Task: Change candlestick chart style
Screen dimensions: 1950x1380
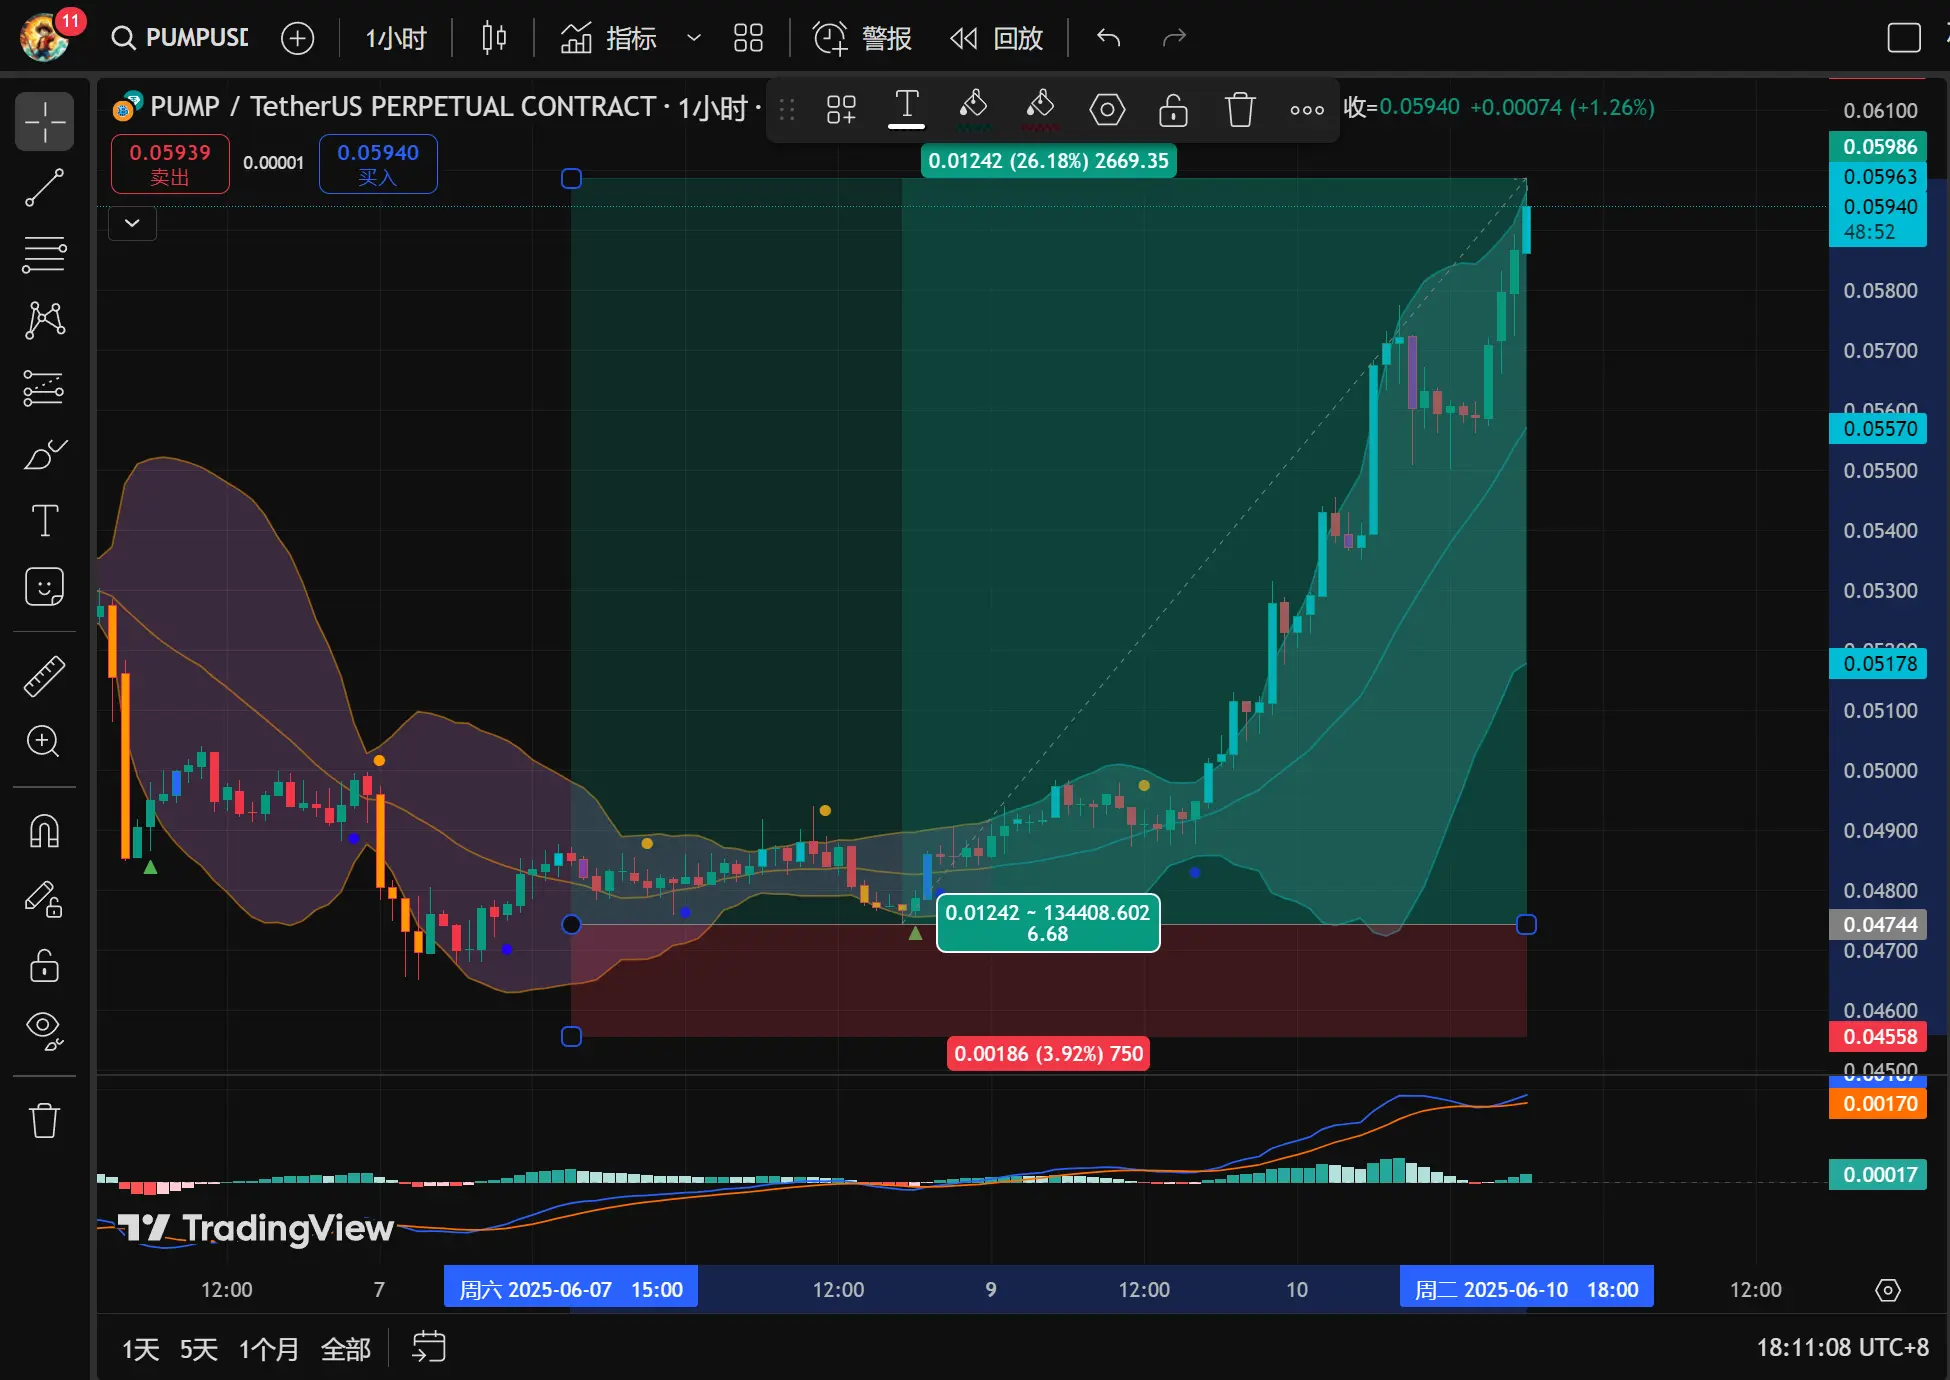Action: [494, 38]
